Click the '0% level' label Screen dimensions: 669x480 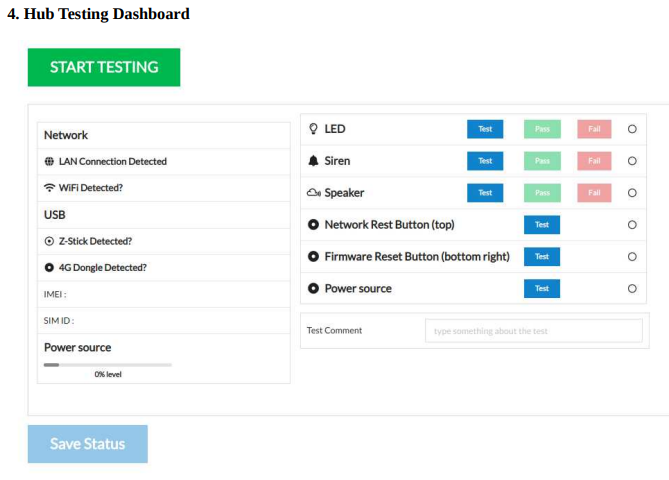108,374
